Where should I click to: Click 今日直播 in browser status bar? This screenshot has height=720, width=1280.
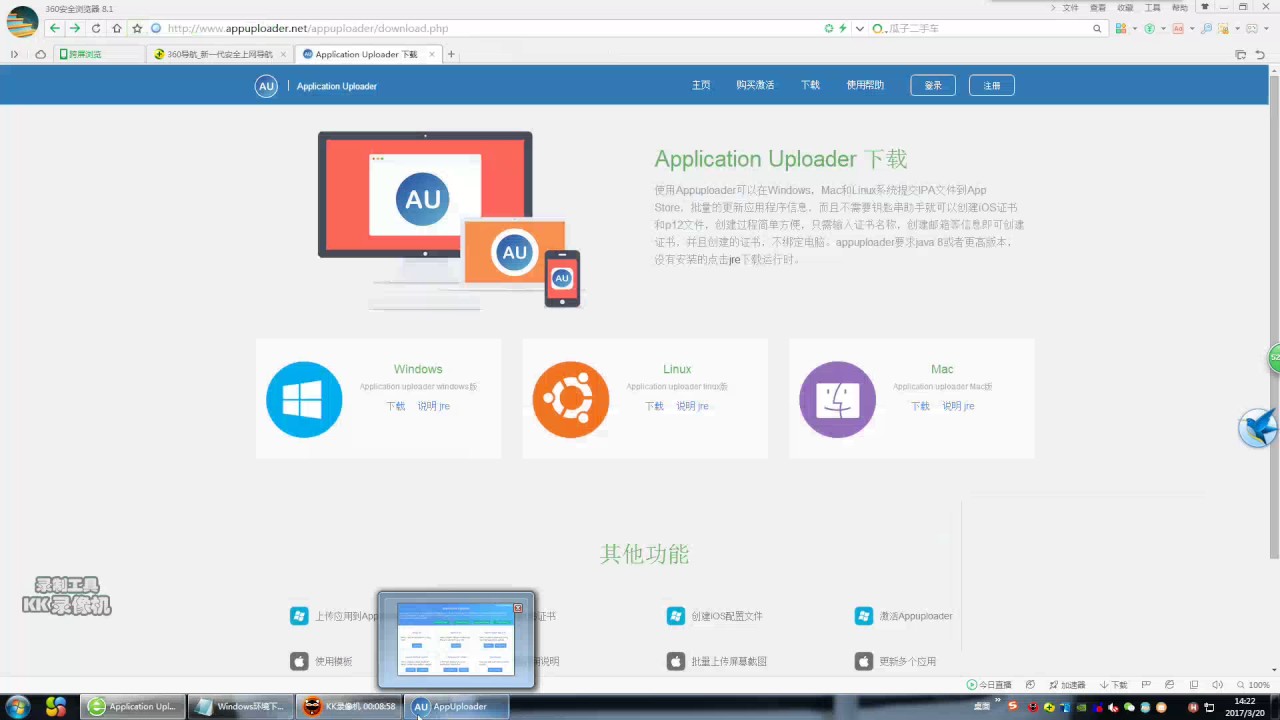tap(989, 685)
